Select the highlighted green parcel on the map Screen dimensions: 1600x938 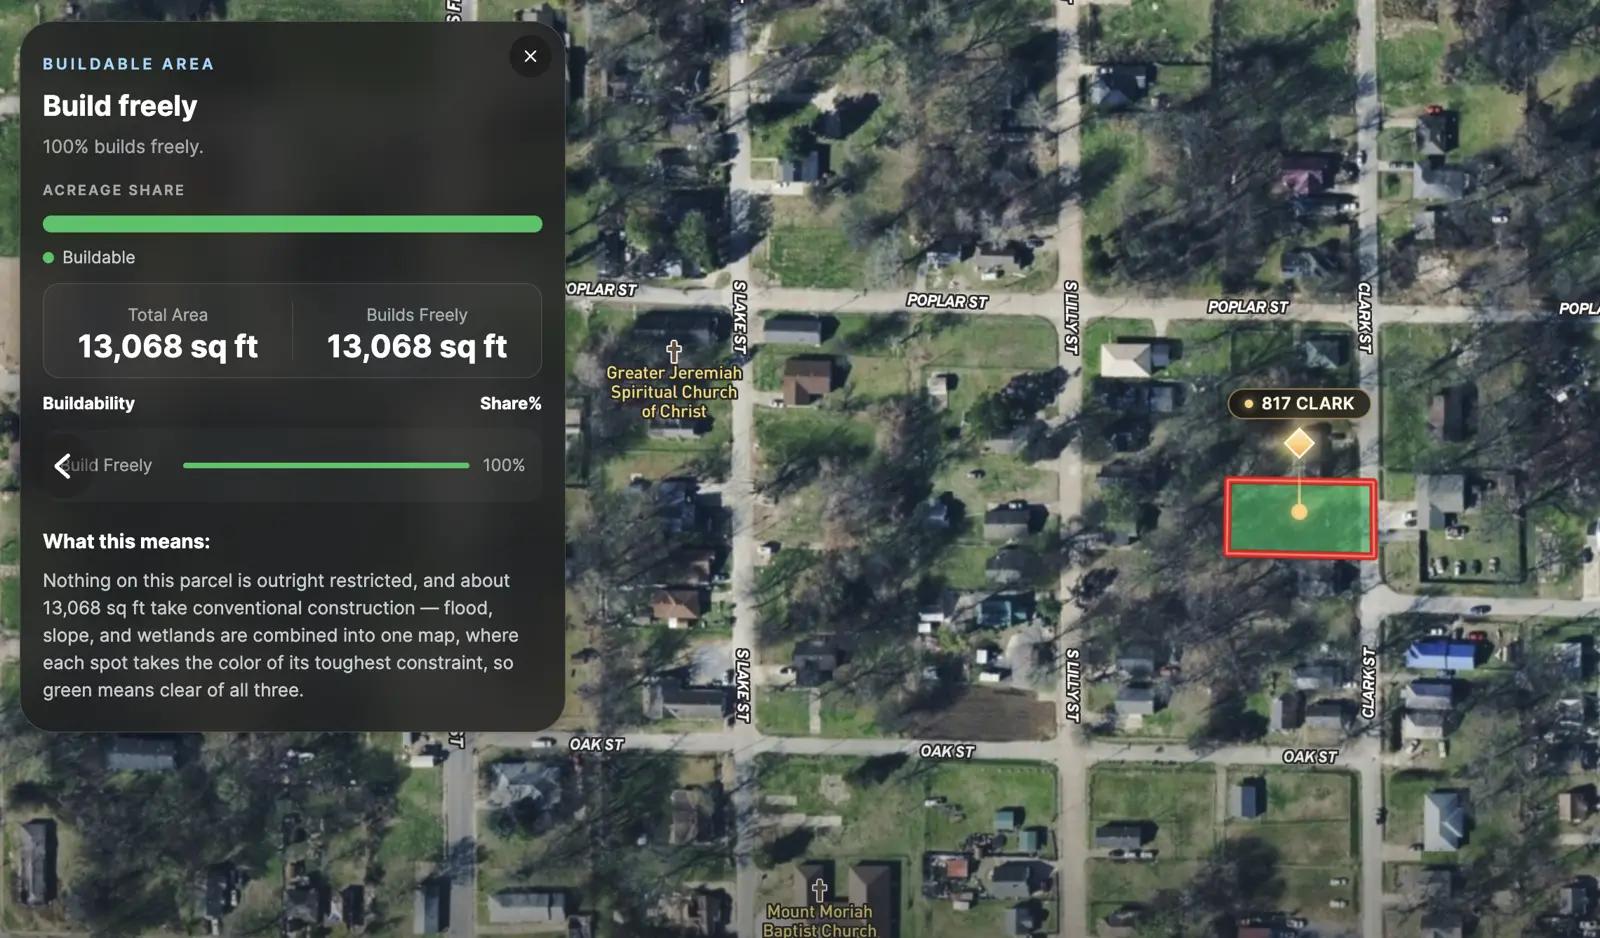pos(1300,518)
